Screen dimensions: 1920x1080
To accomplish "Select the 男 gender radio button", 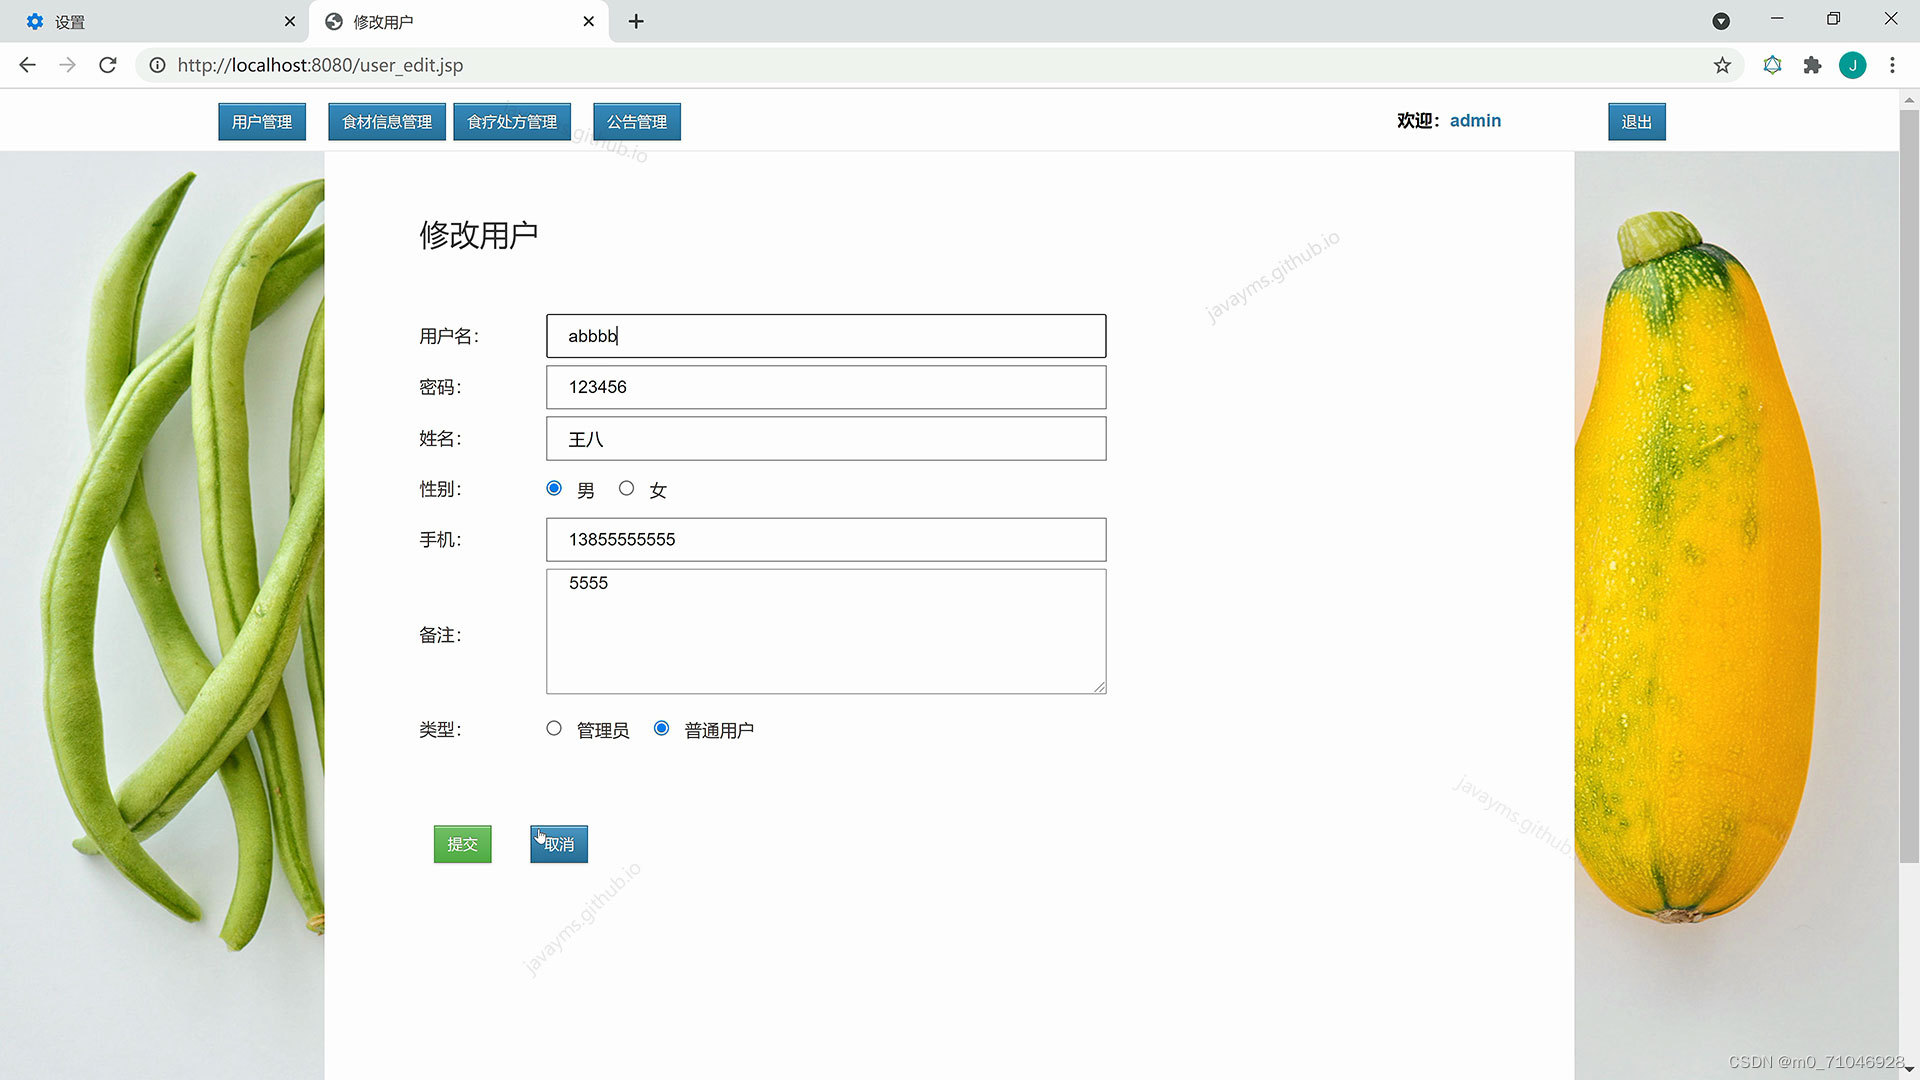I will 554,488.
